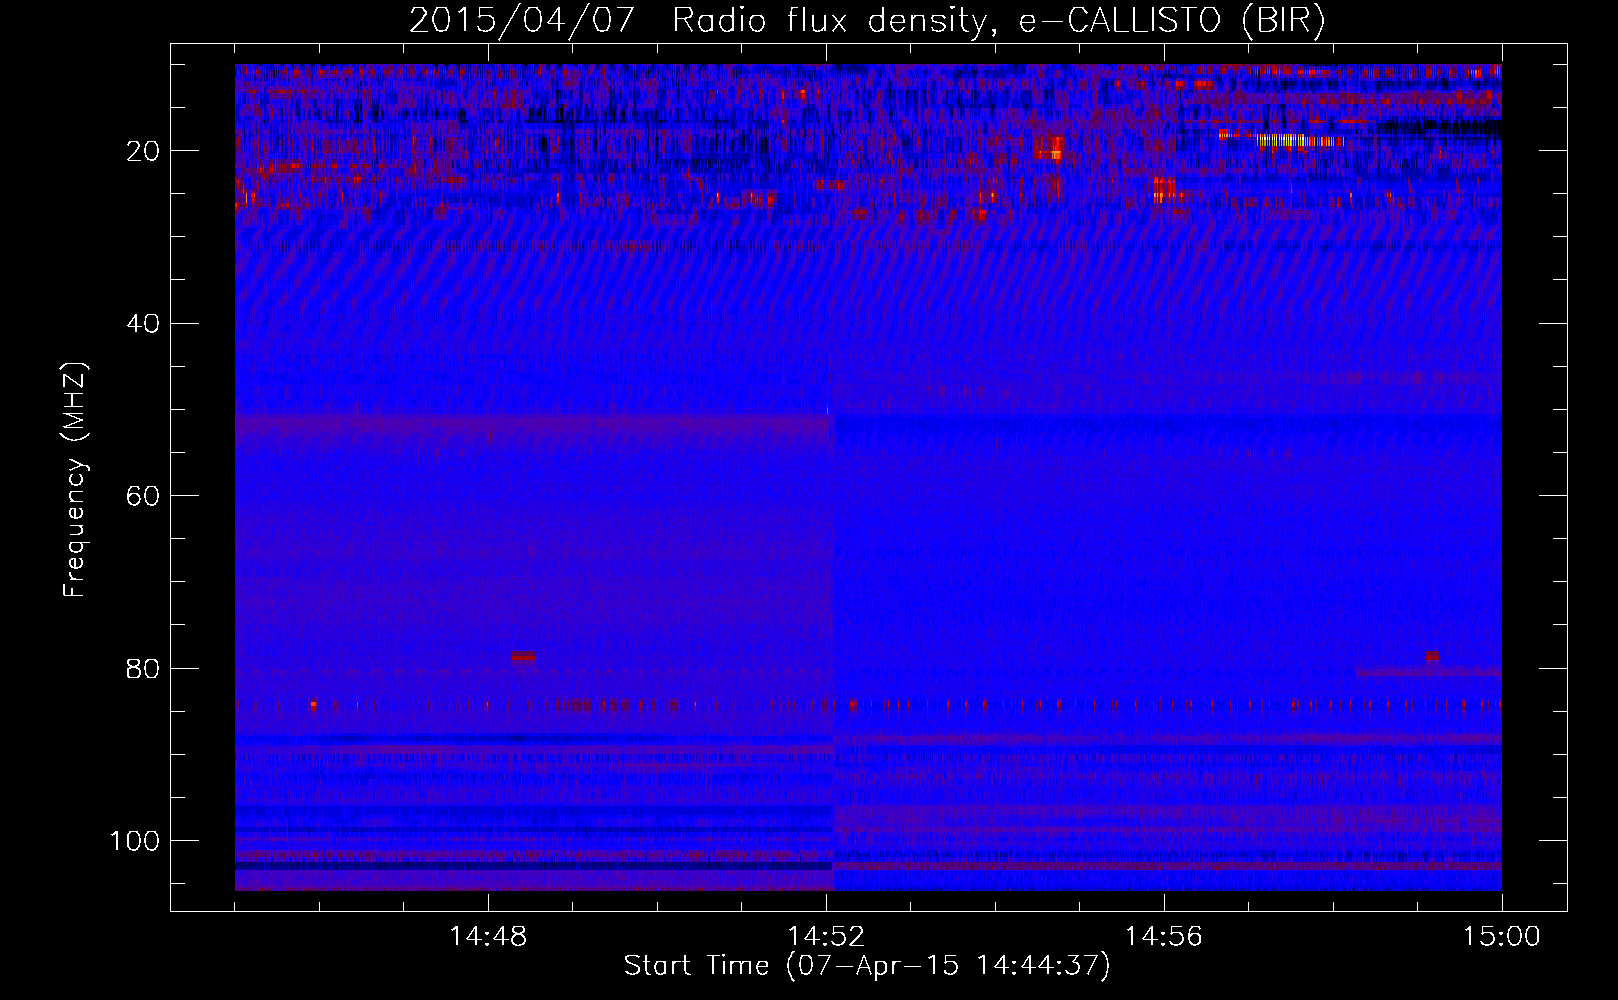Click the plot title "Radio flux density, e-CALLISTO (BIR)"
Viewport: 1618px width, 1000px height.
[998, 21]
